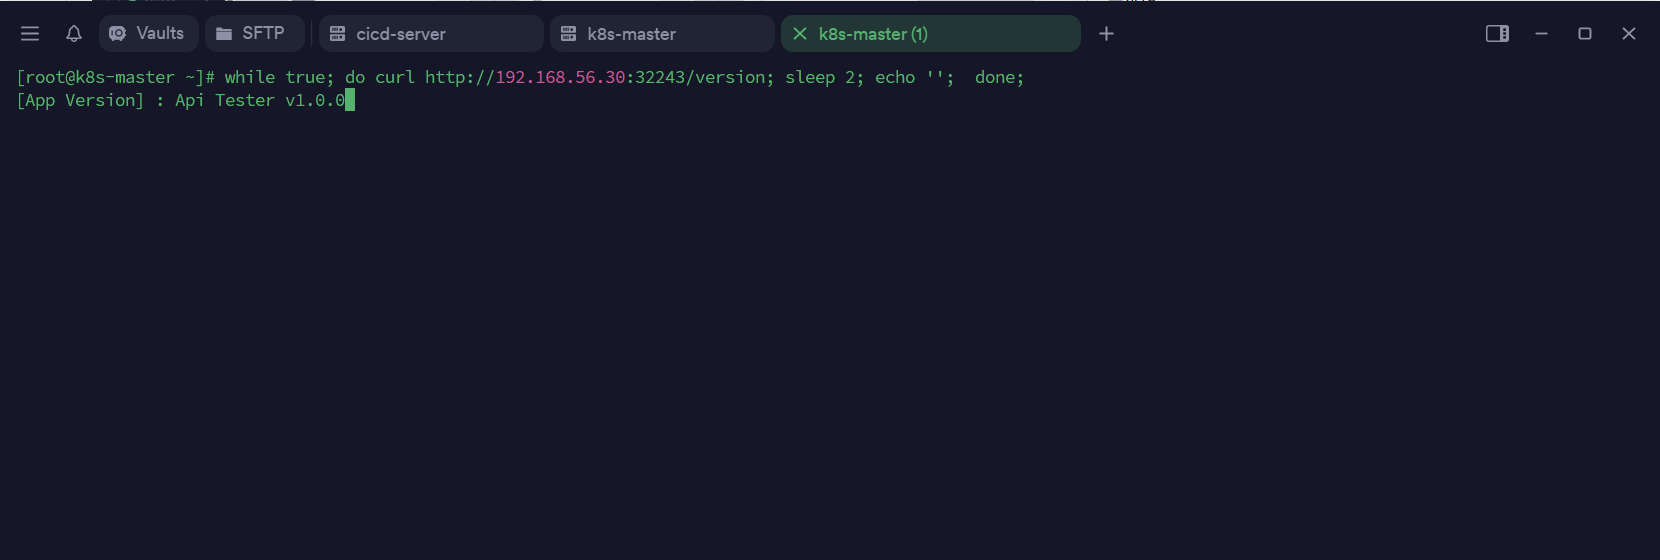1660x560 pixels.
Task: Switch to the k8s-master tab
Action: click(x=662, y=34)
